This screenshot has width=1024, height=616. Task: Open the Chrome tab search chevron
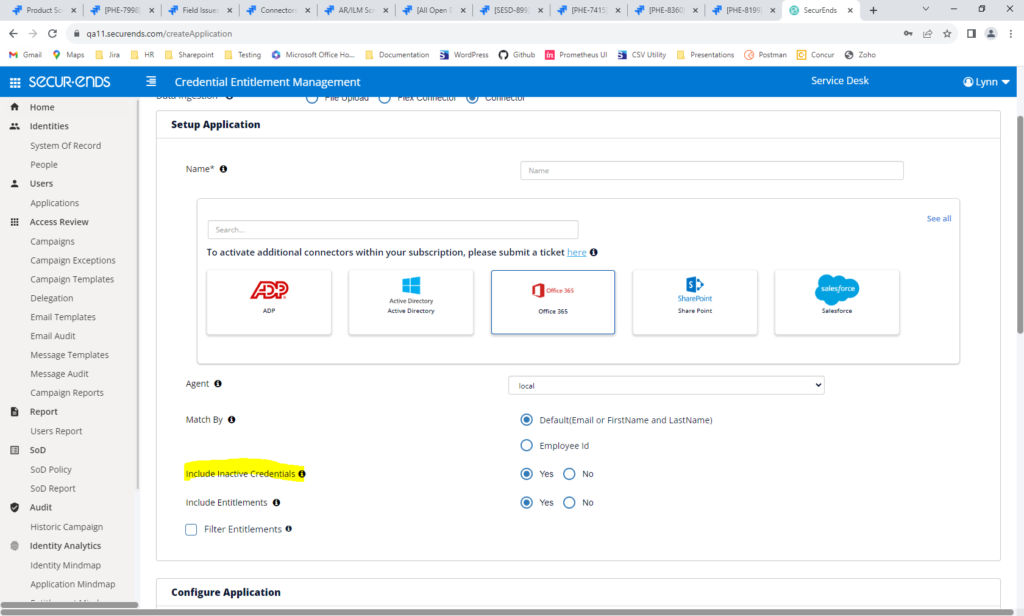[x=925, y=9]
